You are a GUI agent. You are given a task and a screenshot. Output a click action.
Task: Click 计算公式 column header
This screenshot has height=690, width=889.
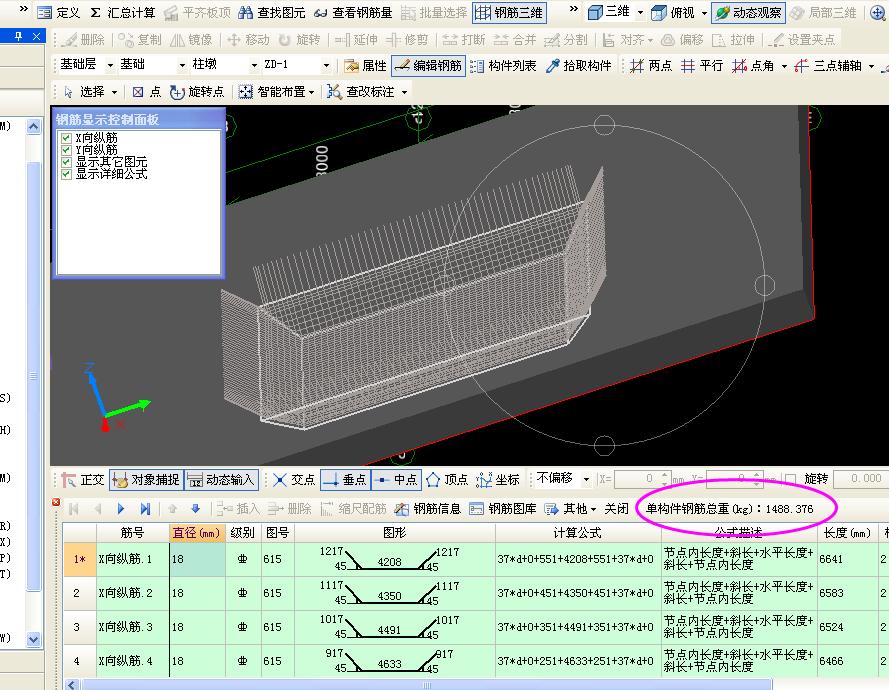click(578, 533)
